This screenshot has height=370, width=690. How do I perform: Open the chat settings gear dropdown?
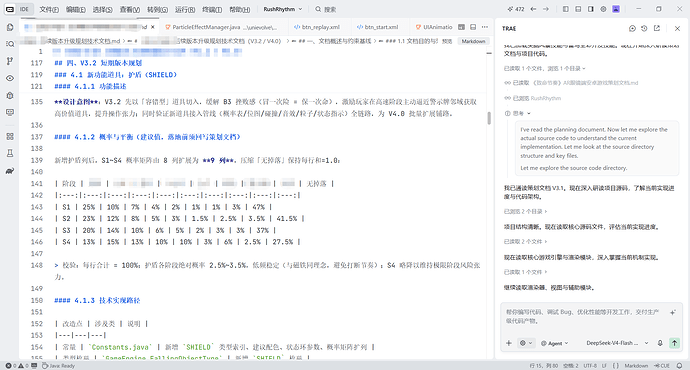tap(525, 343)
